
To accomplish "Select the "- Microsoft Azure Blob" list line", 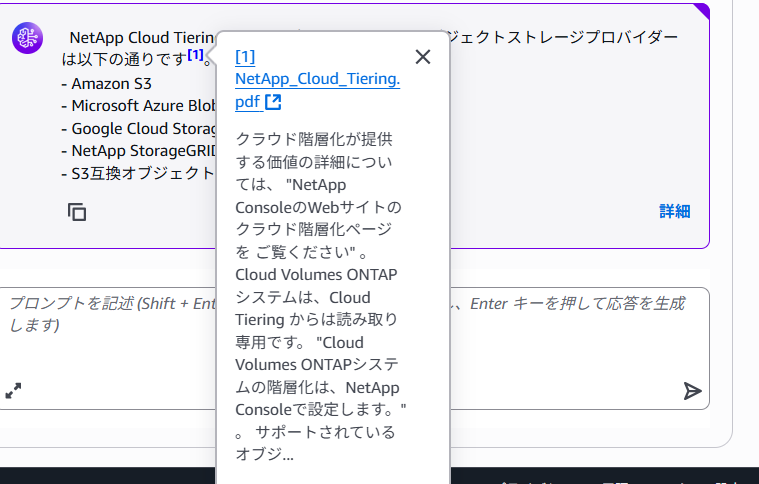I will coord(138,106).
